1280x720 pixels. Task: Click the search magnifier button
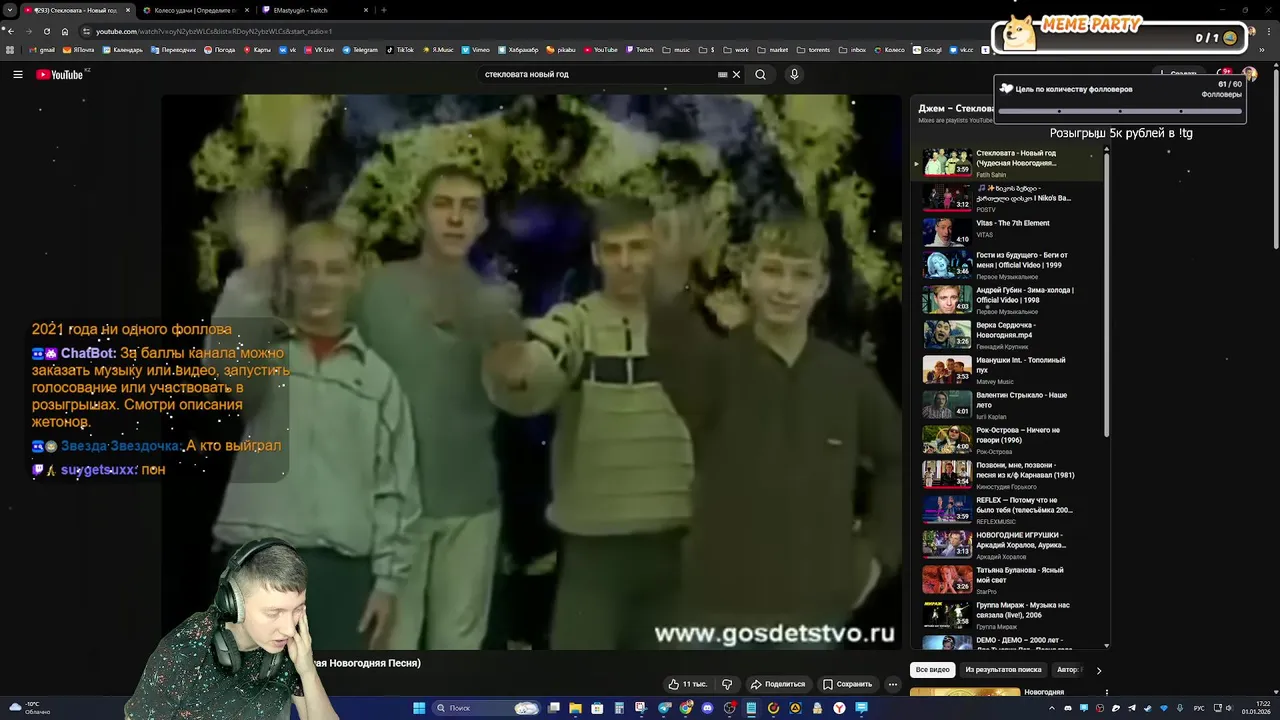click(x=761, y=74)
